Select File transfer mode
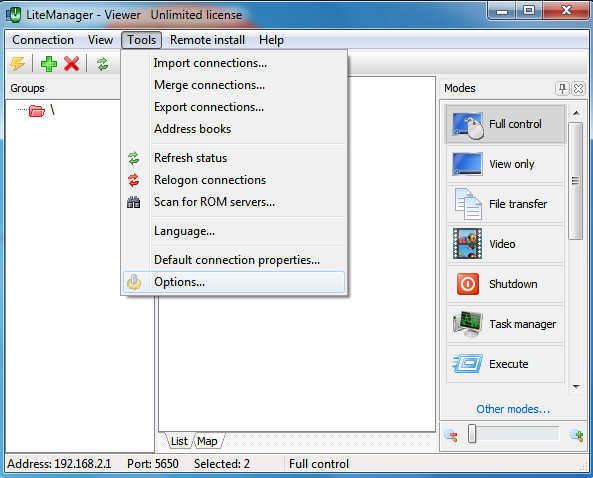Image resolution: width=593 pixels, height=478 pixels. pos(505,204)
